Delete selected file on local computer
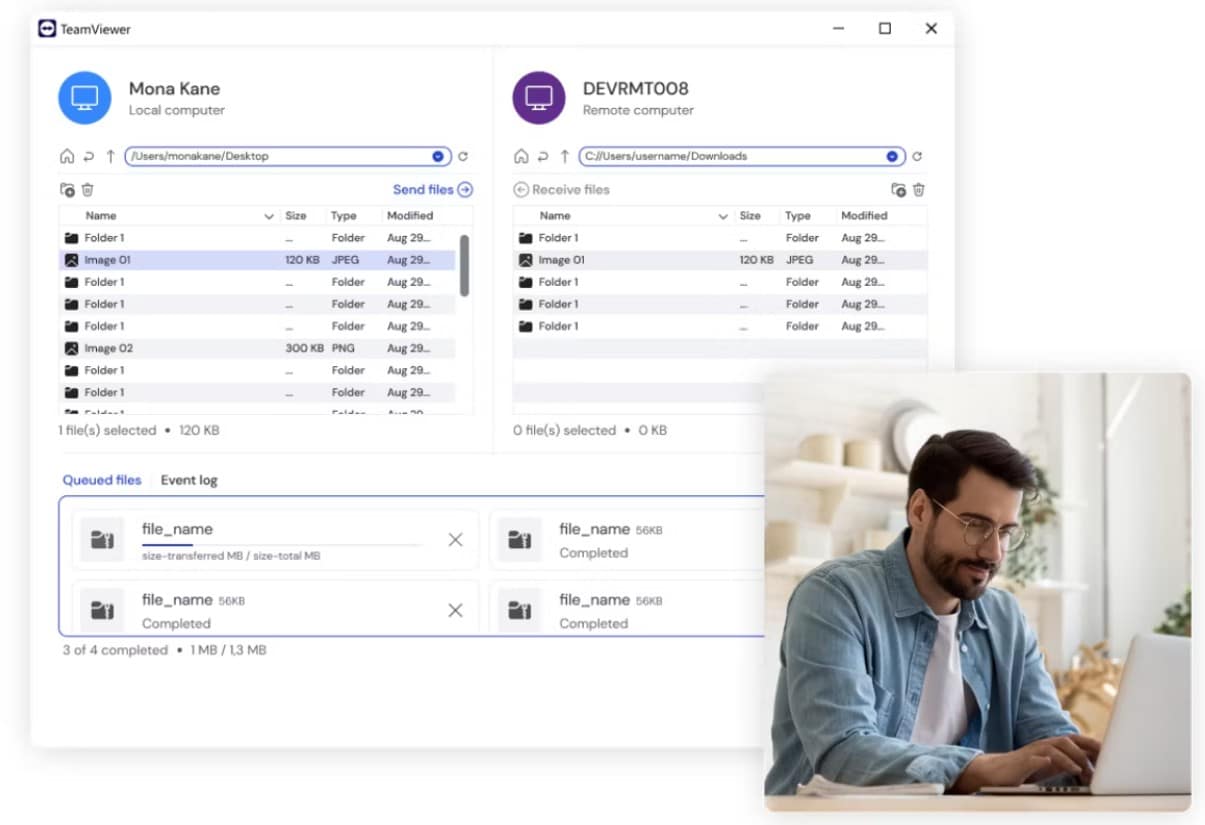The height and width of the screenshot is (825, 1205). 87,190
